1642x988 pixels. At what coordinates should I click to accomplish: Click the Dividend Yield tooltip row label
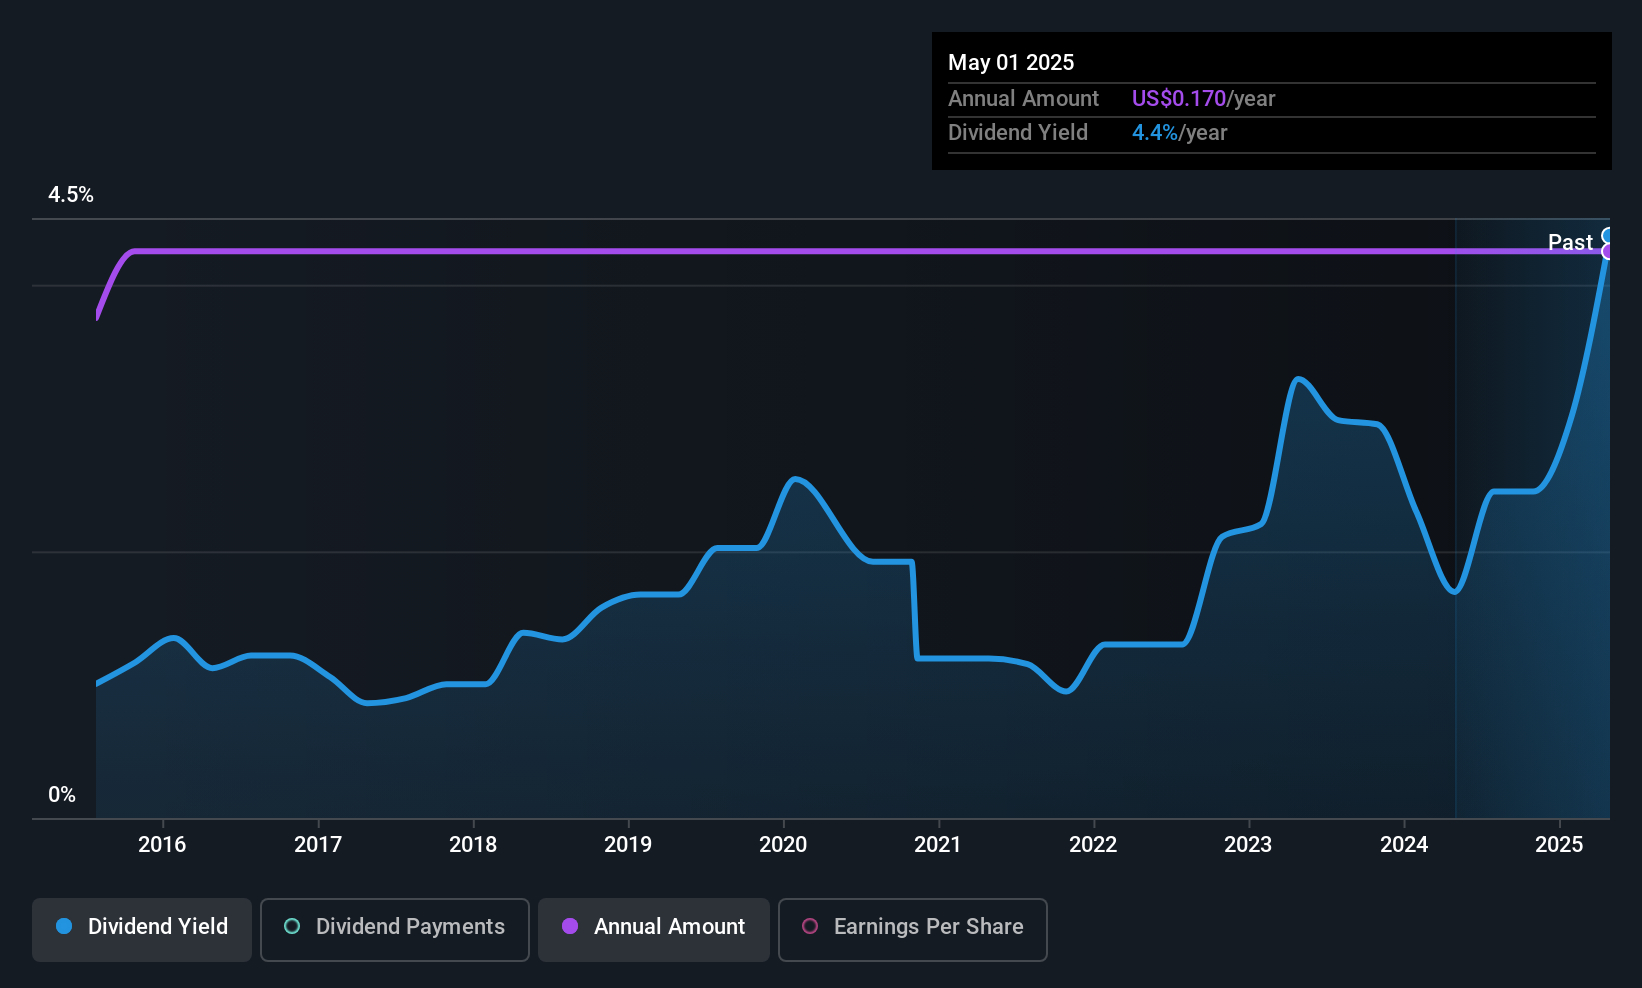1018,132
